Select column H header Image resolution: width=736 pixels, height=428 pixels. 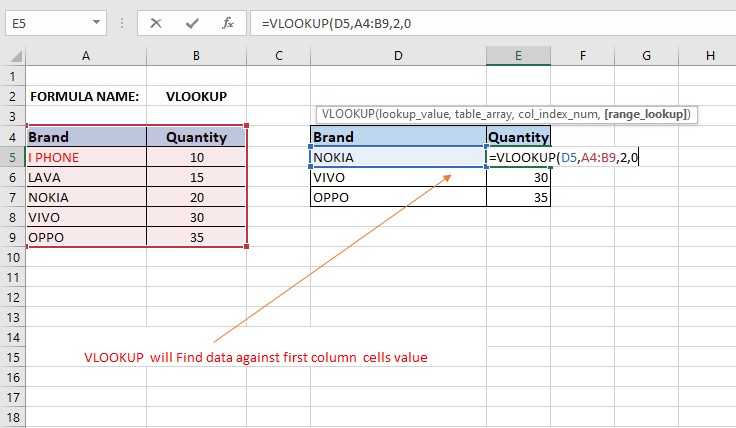(709, 55)
